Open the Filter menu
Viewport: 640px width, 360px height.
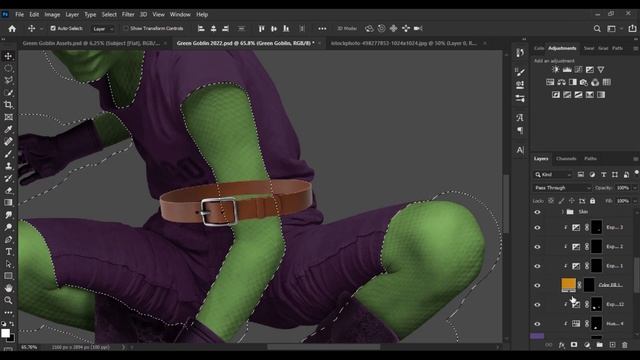[128, 14]
